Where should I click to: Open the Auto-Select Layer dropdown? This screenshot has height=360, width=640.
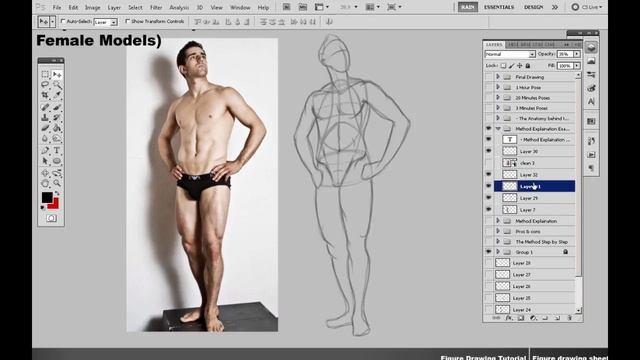(x=106, y=22)
